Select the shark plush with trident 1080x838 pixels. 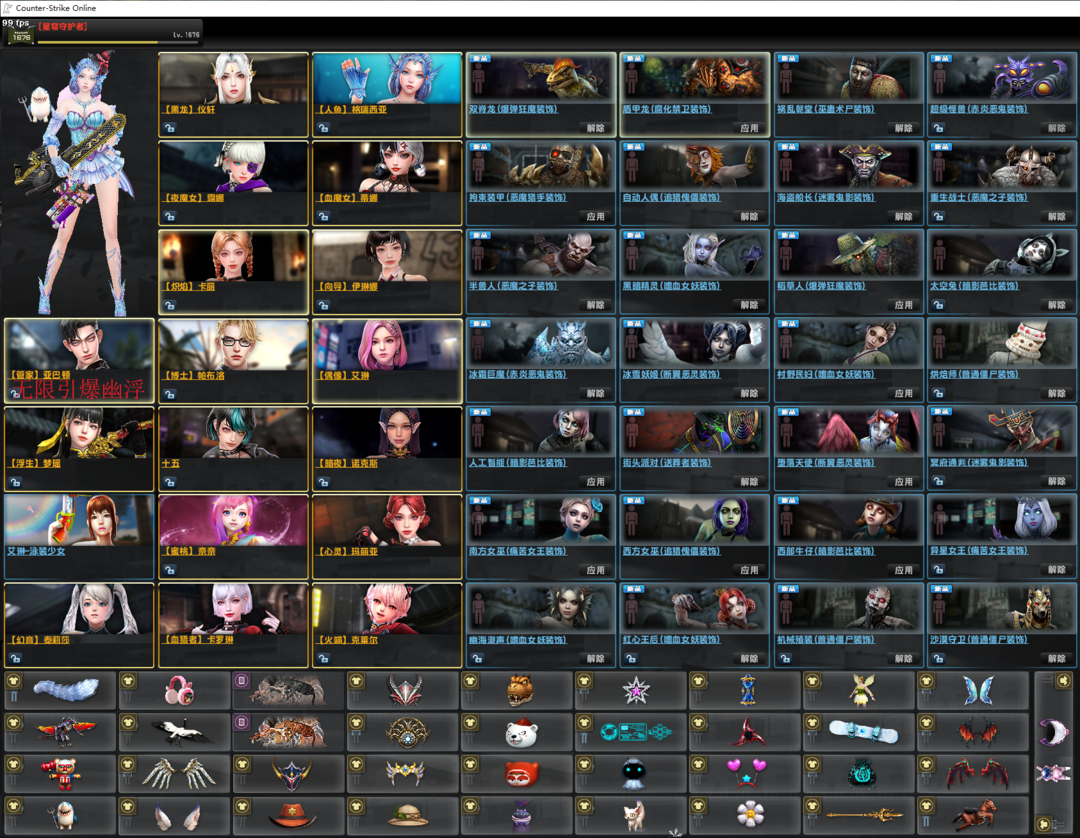[62, 815]
